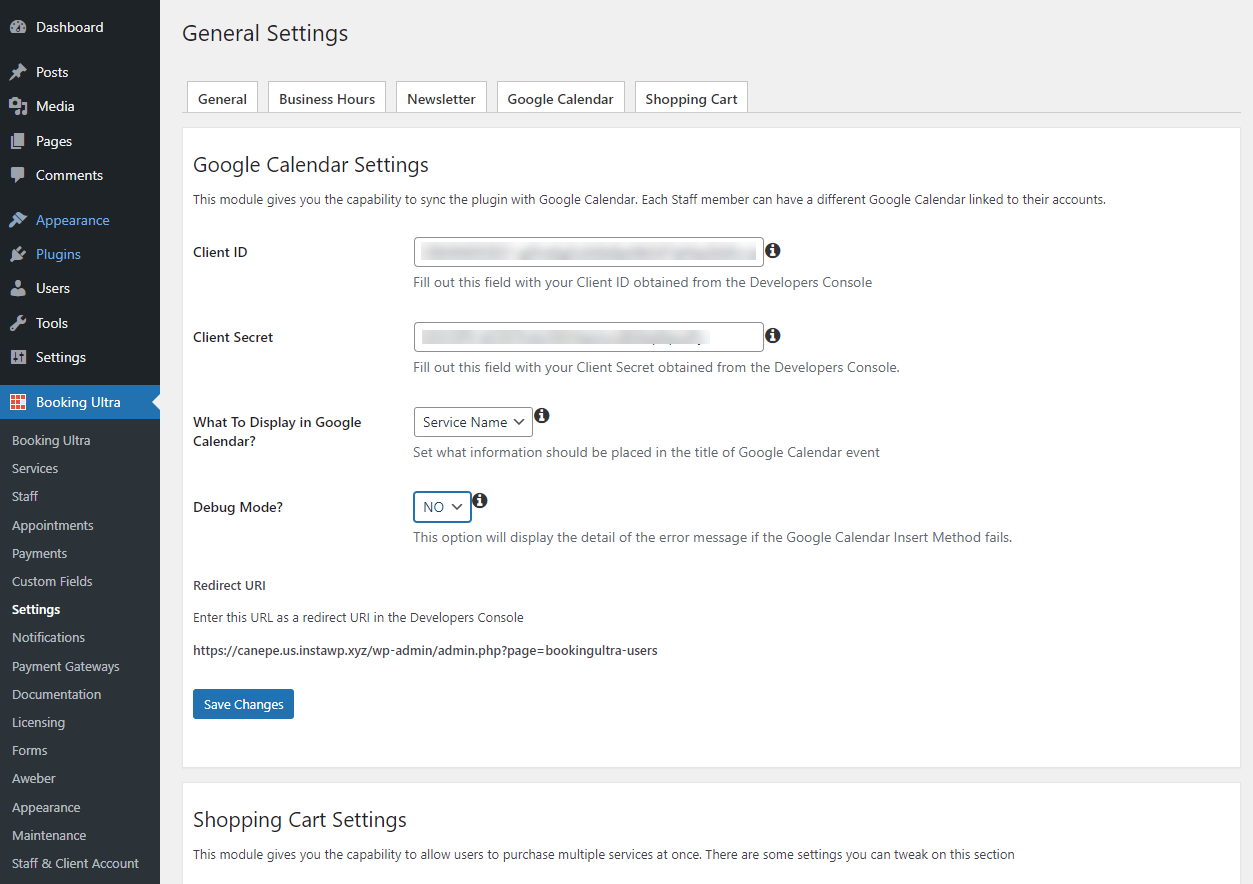Image resolution: width=1253 pixels, height=884 pixels.
Task: Click the Save Changes button
Action: click(243, 704)
